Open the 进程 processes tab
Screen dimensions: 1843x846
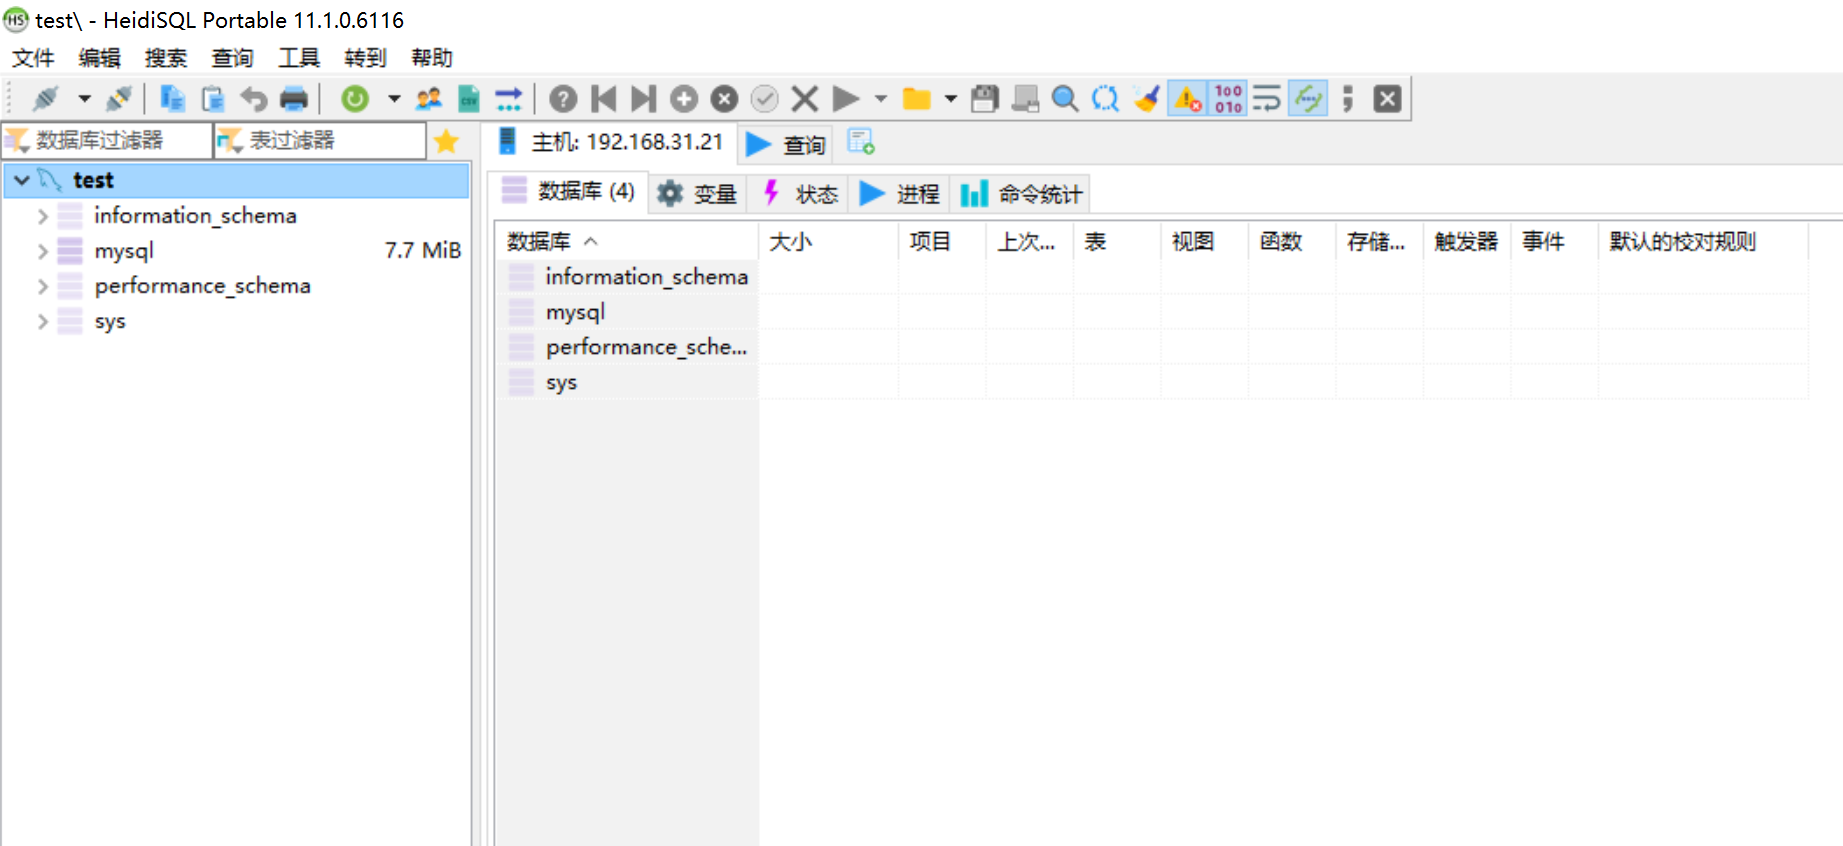coord(900,193)
